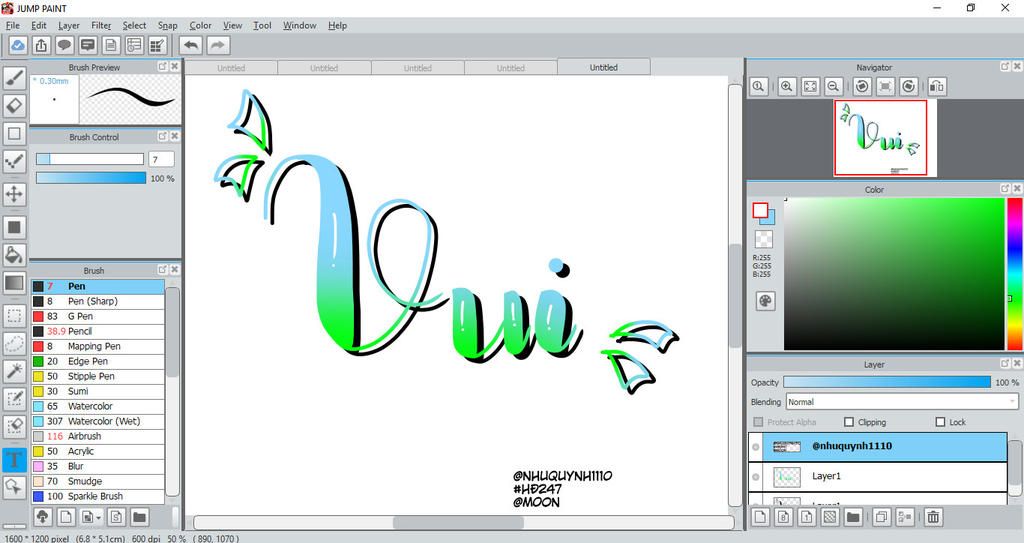
Task: Enable the Clipping checkbox
Action: click(x=849, y=422)
